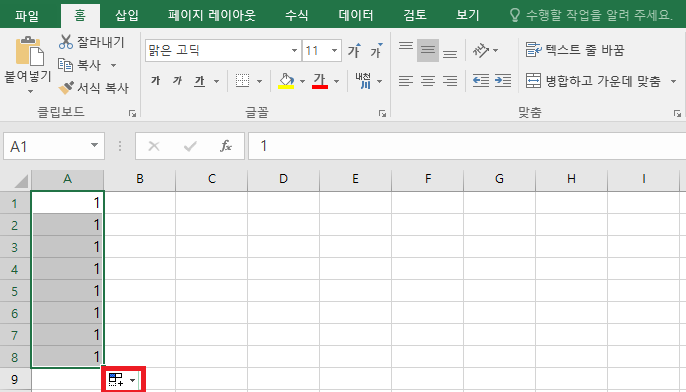Open the Review (검토) tab

point(415,15)
